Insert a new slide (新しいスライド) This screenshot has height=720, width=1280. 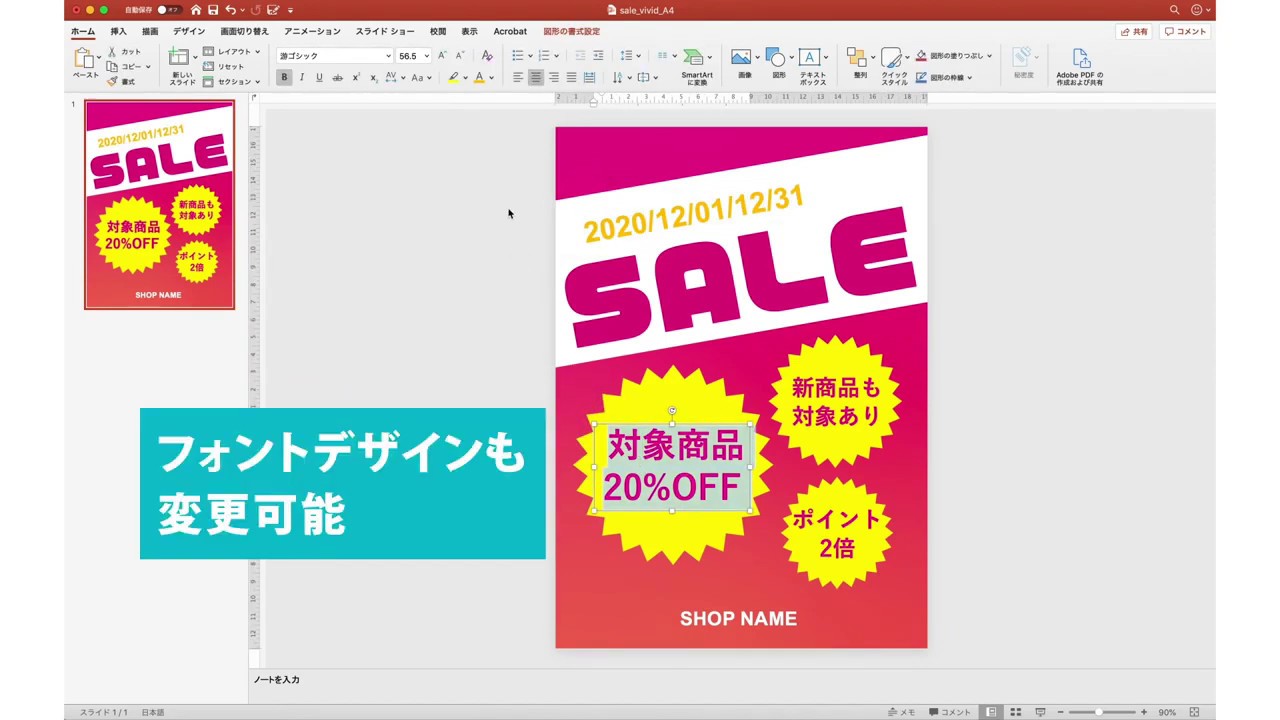coord(181,66)
